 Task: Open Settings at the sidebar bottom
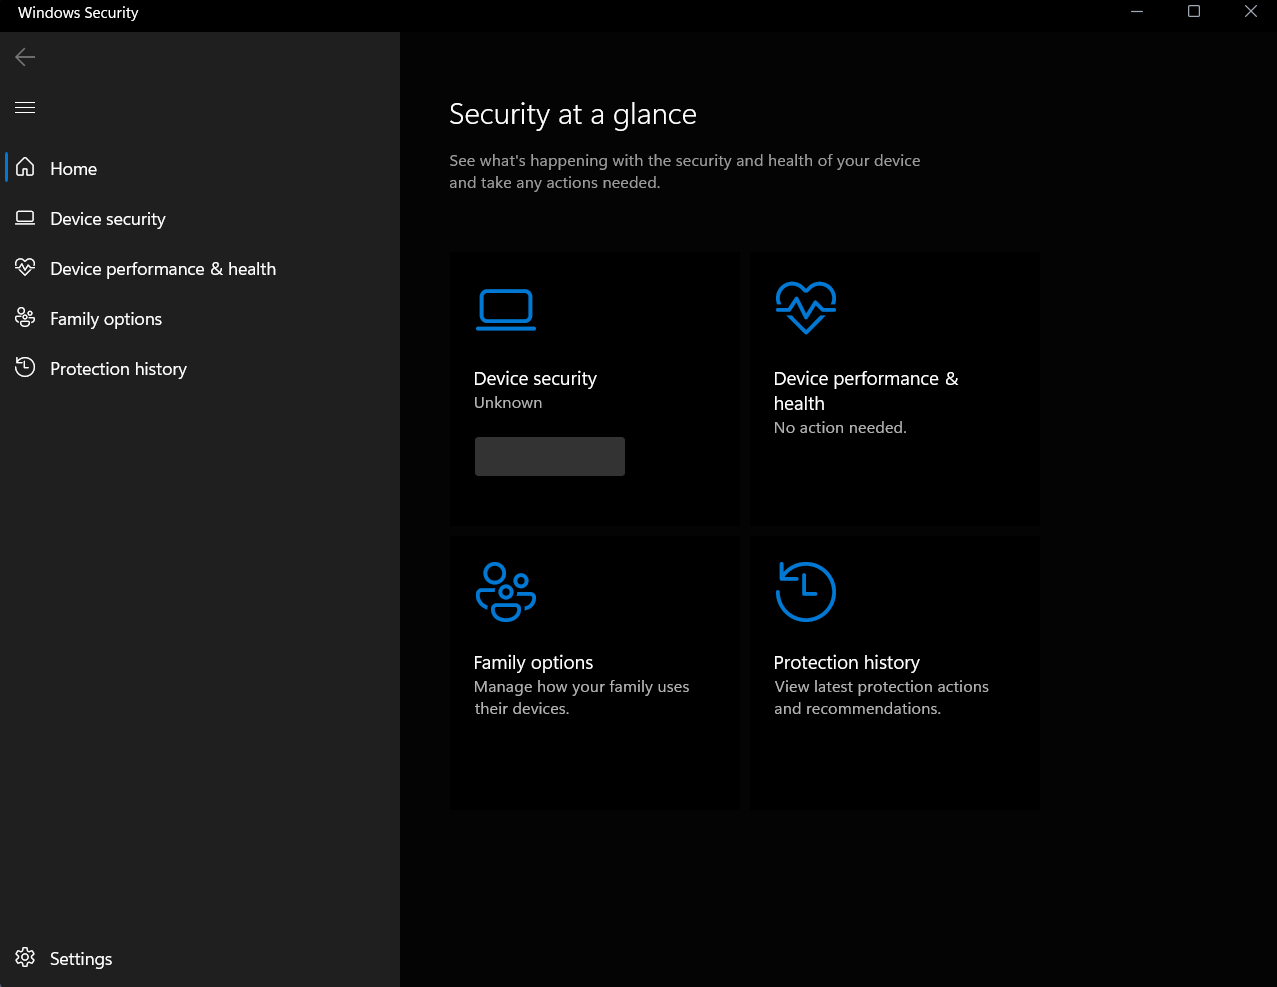point(200,958)
